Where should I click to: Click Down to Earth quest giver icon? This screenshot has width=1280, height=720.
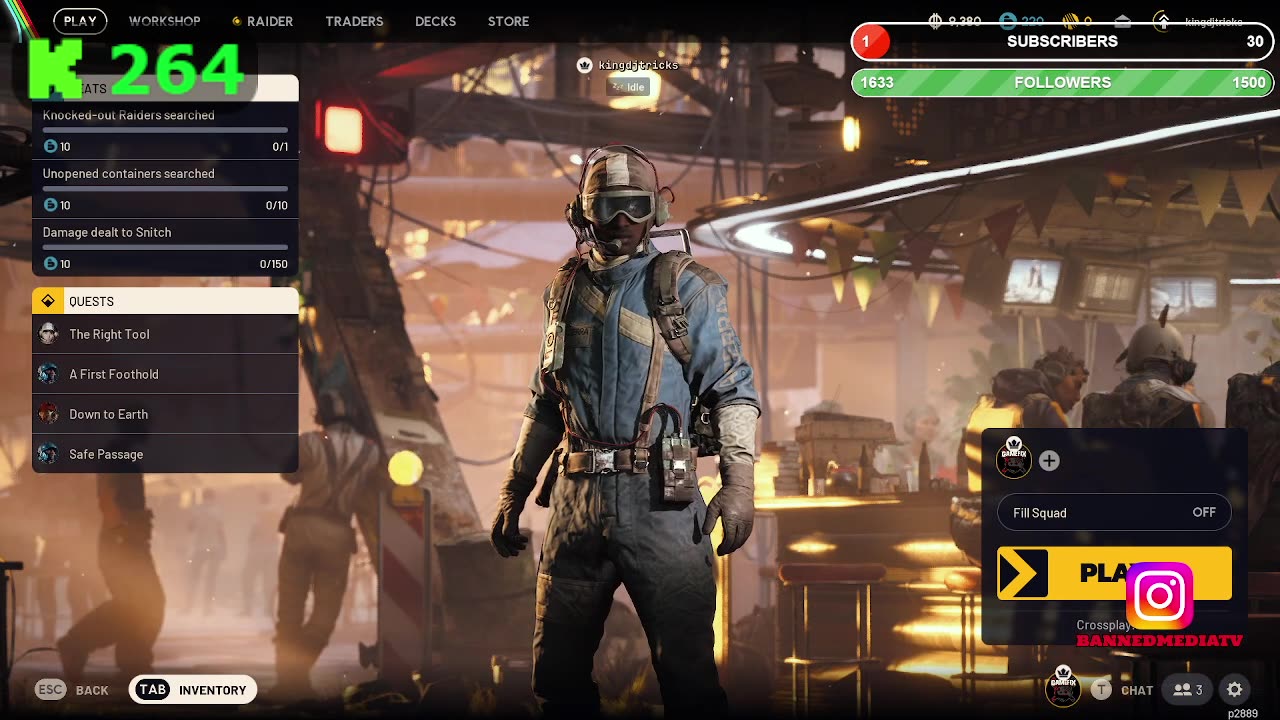coord(48,414)
